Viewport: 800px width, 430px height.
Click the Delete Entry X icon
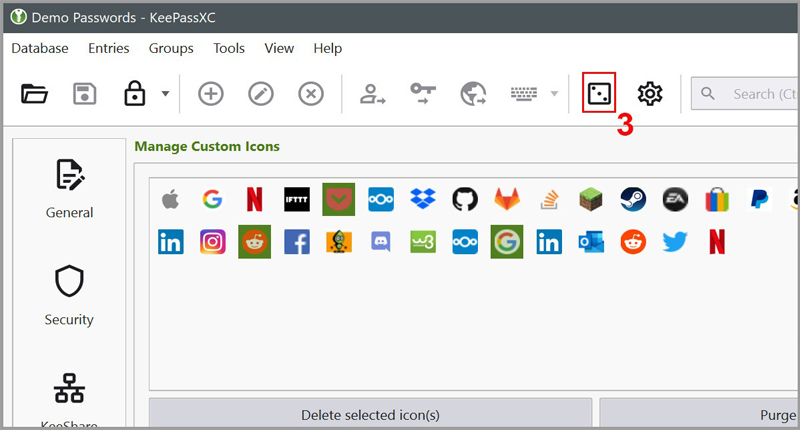(x=311, y=94)
